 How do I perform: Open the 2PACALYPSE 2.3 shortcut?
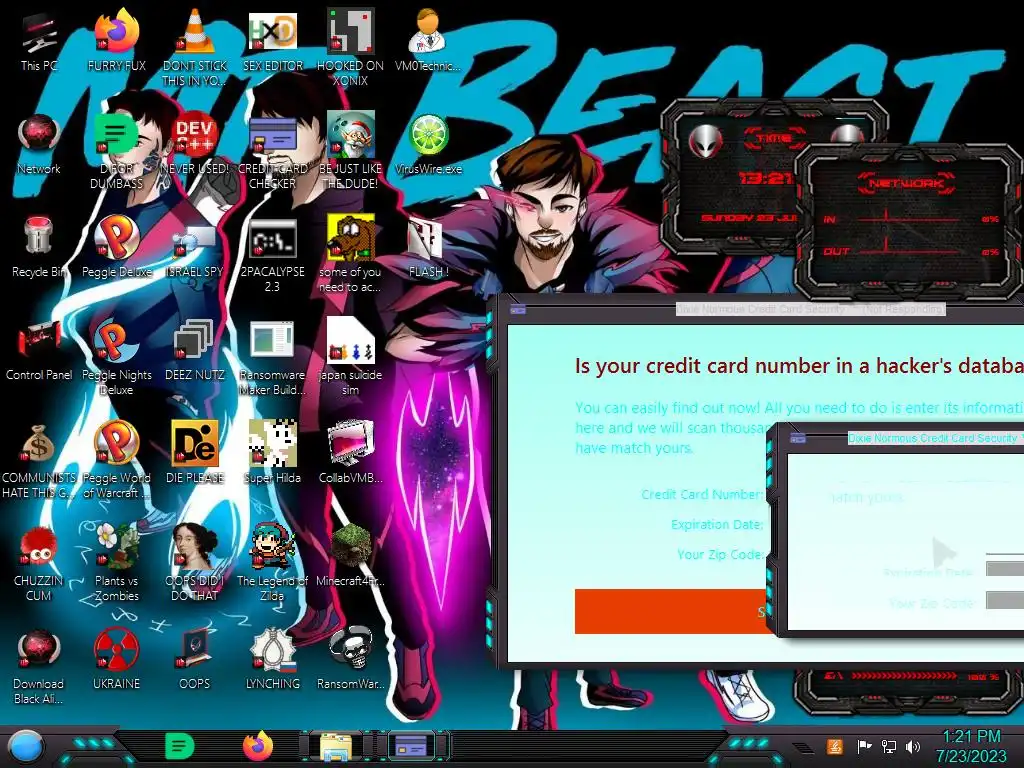[272, 255]
